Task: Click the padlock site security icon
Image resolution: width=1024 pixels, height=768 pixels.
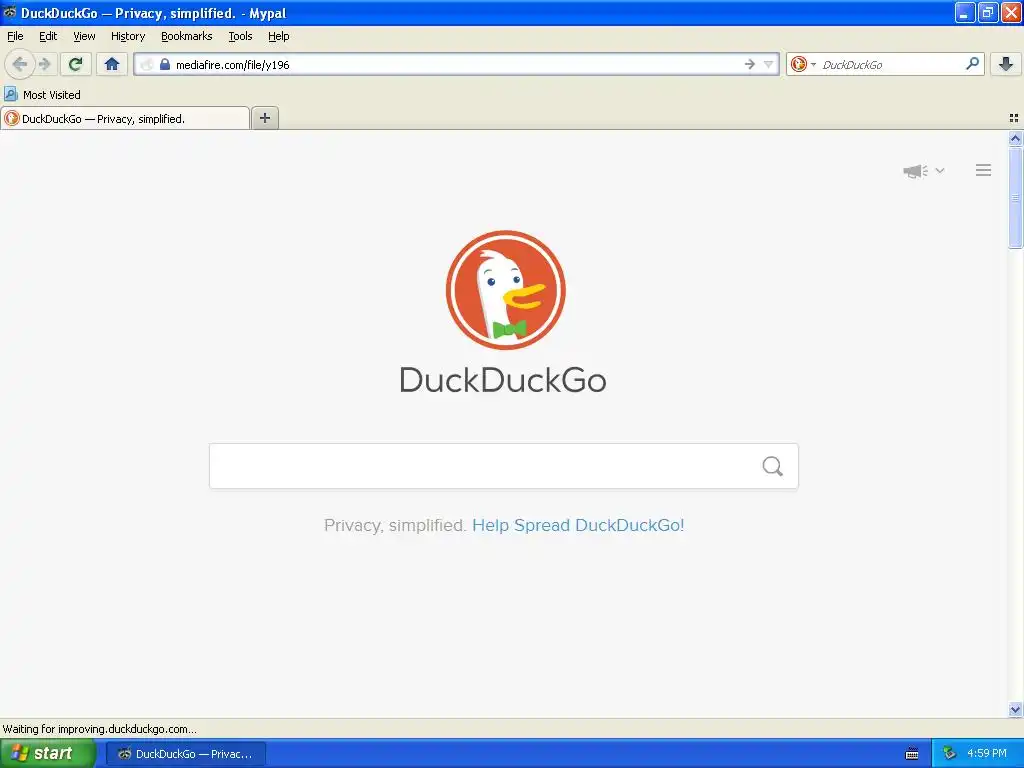Action: (x=165, y=64)
